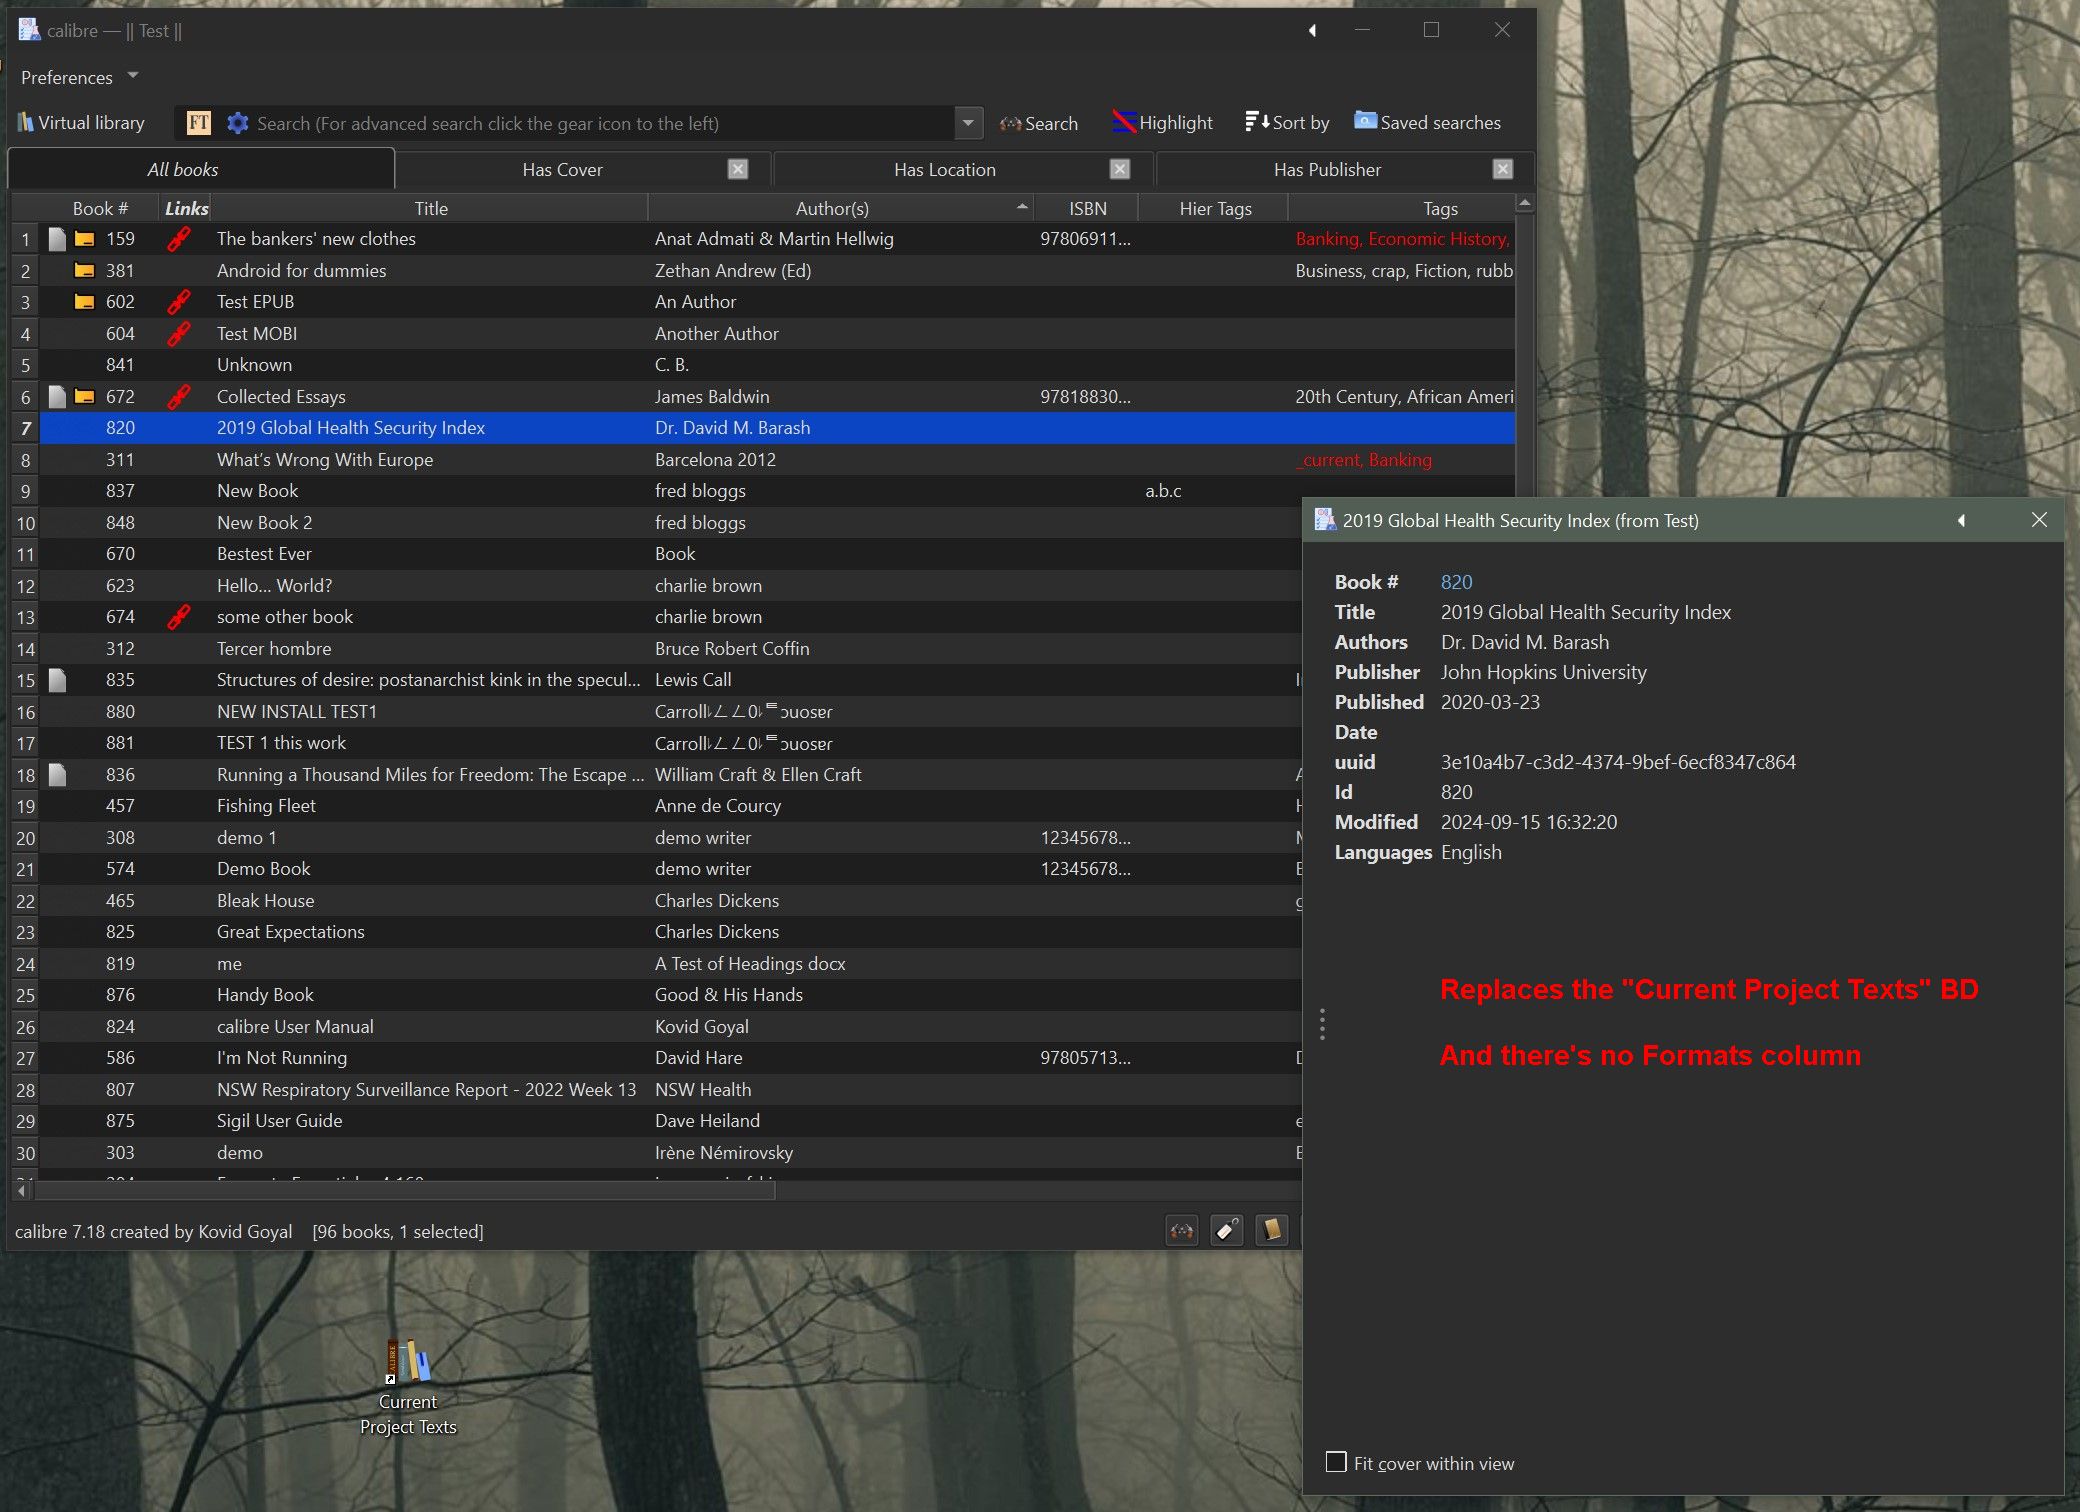The image size is (2080, 1512).
Task: Click into the Search input field
Action: pos(600,124)
